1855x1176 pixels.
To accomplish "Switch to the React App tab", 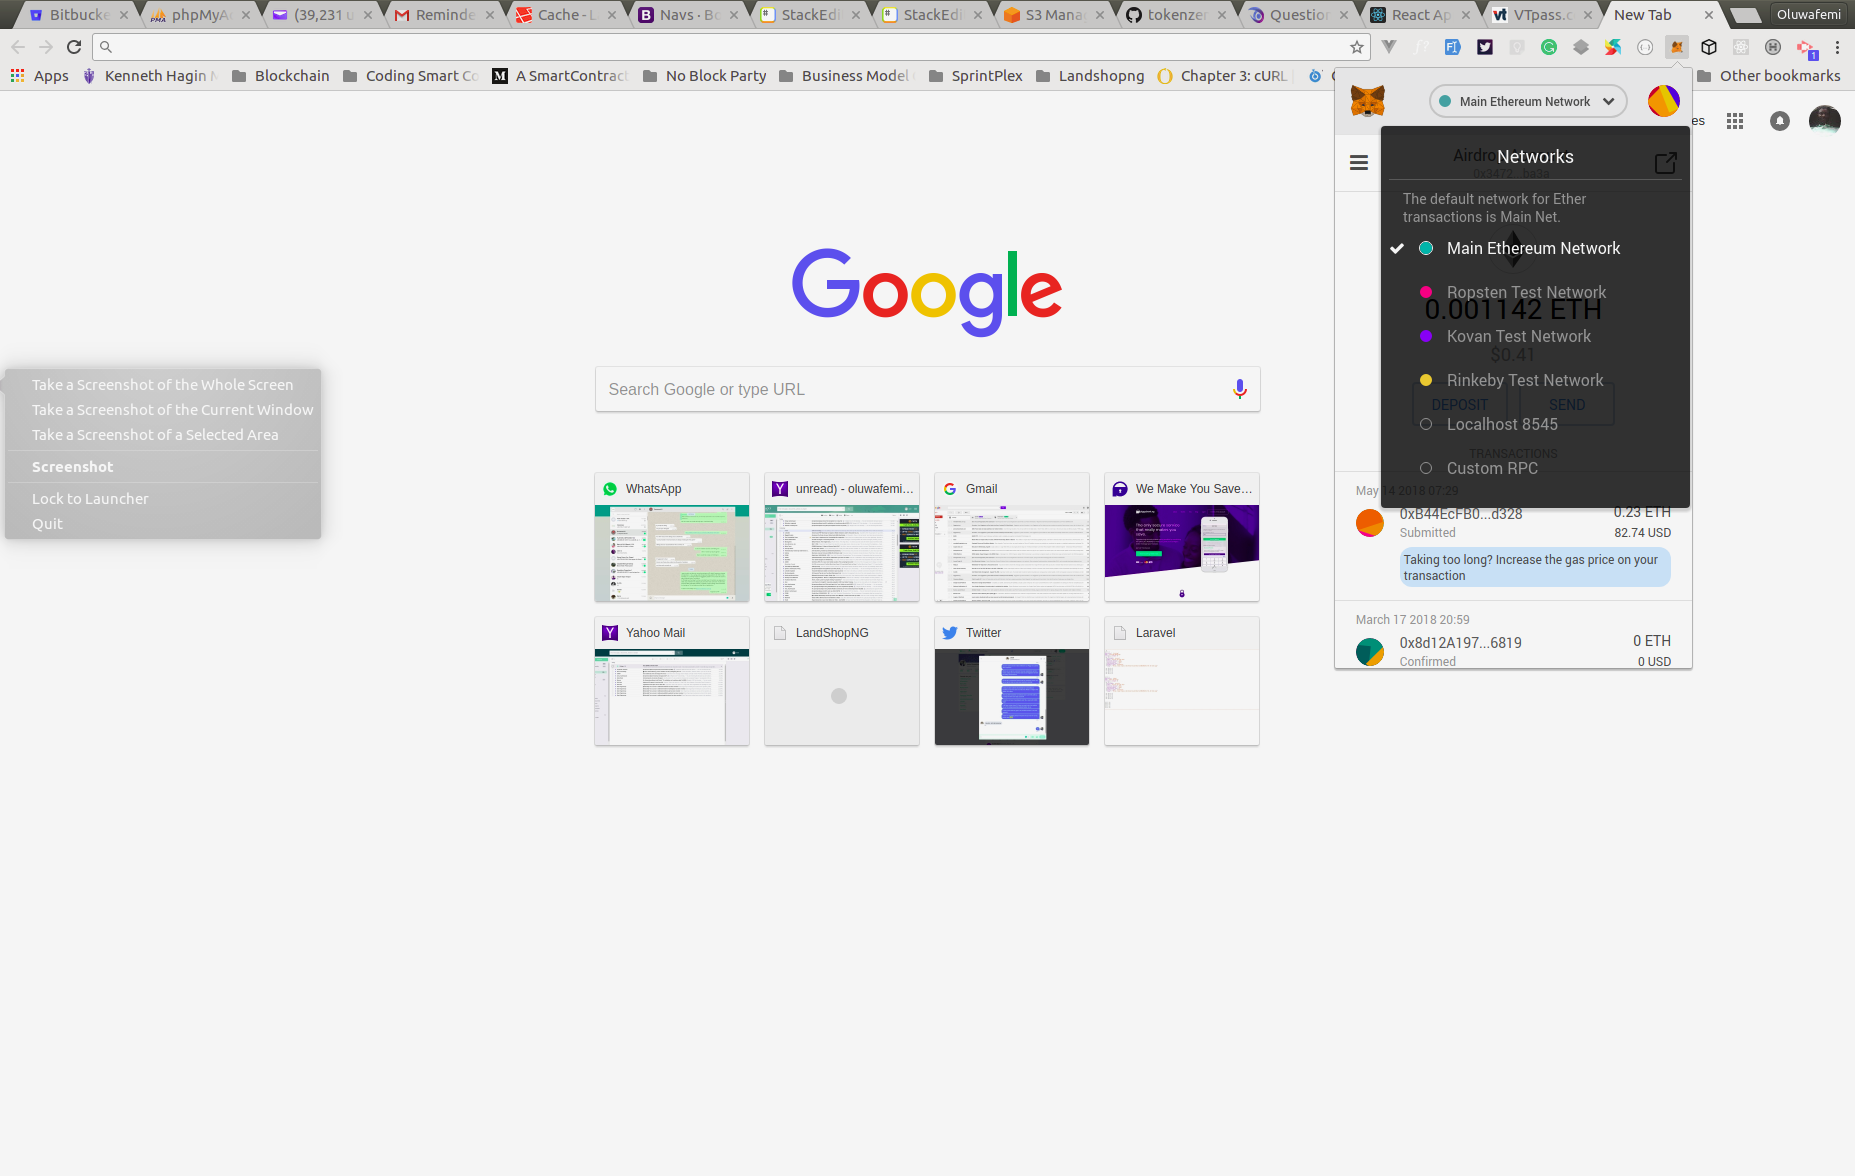I will pyautogui.click(x=1420, y=15).
